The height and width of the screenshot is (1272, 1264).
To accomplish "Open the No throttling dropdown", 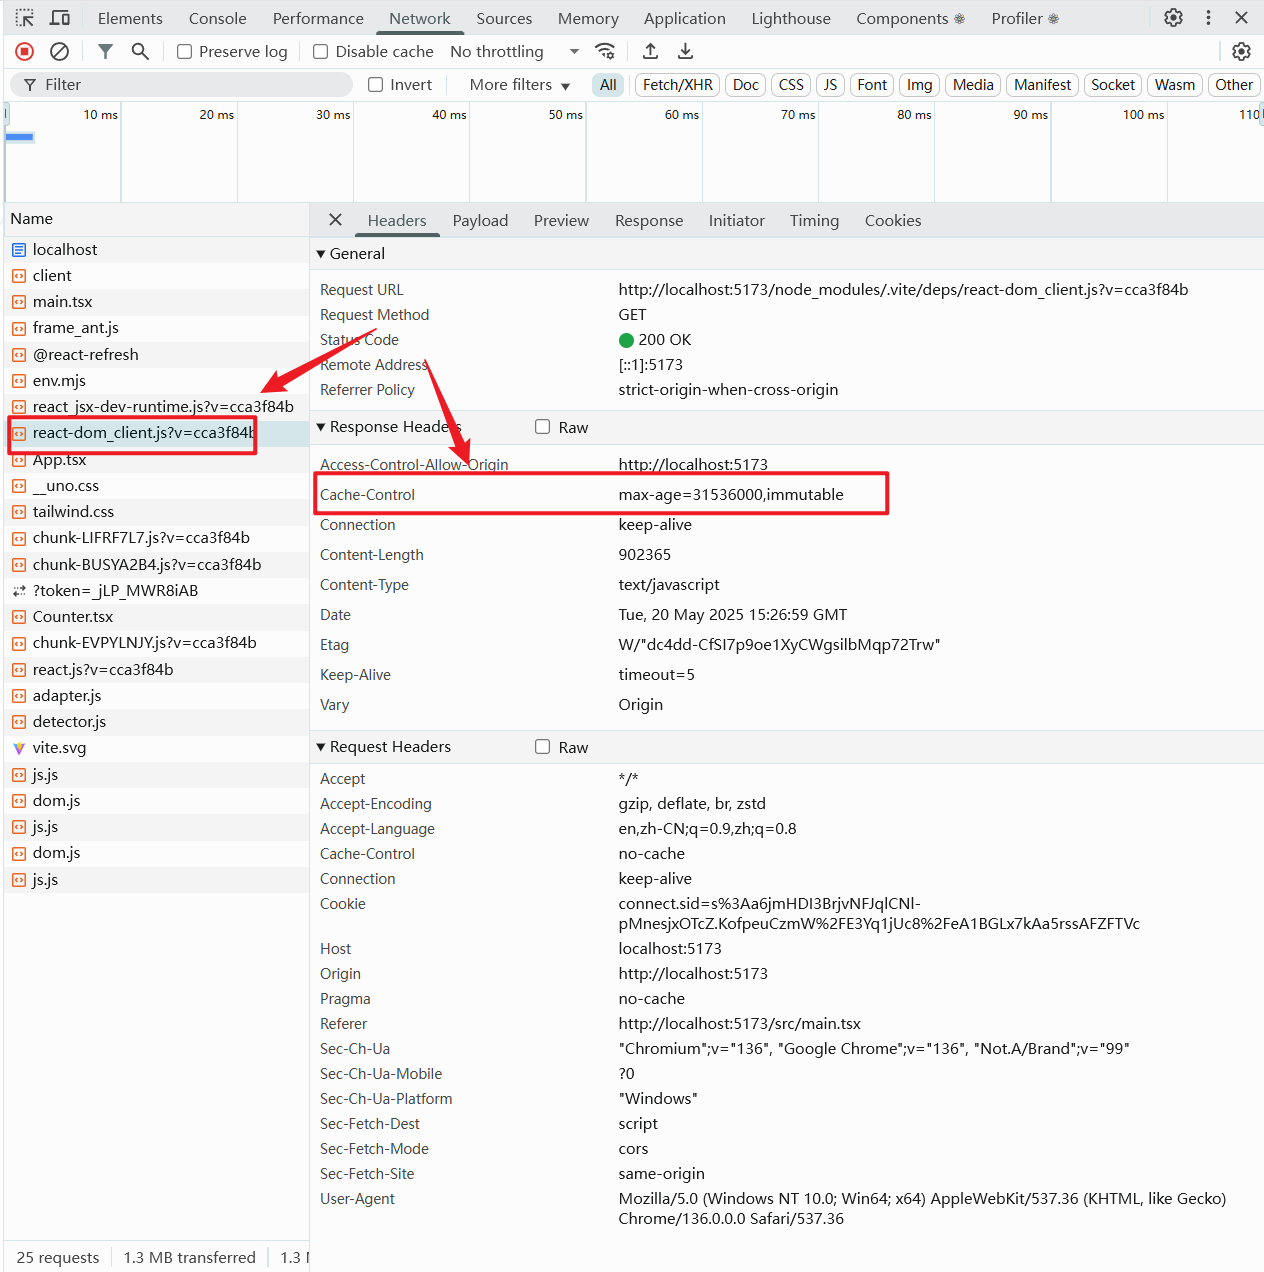I will click(514, 52).
